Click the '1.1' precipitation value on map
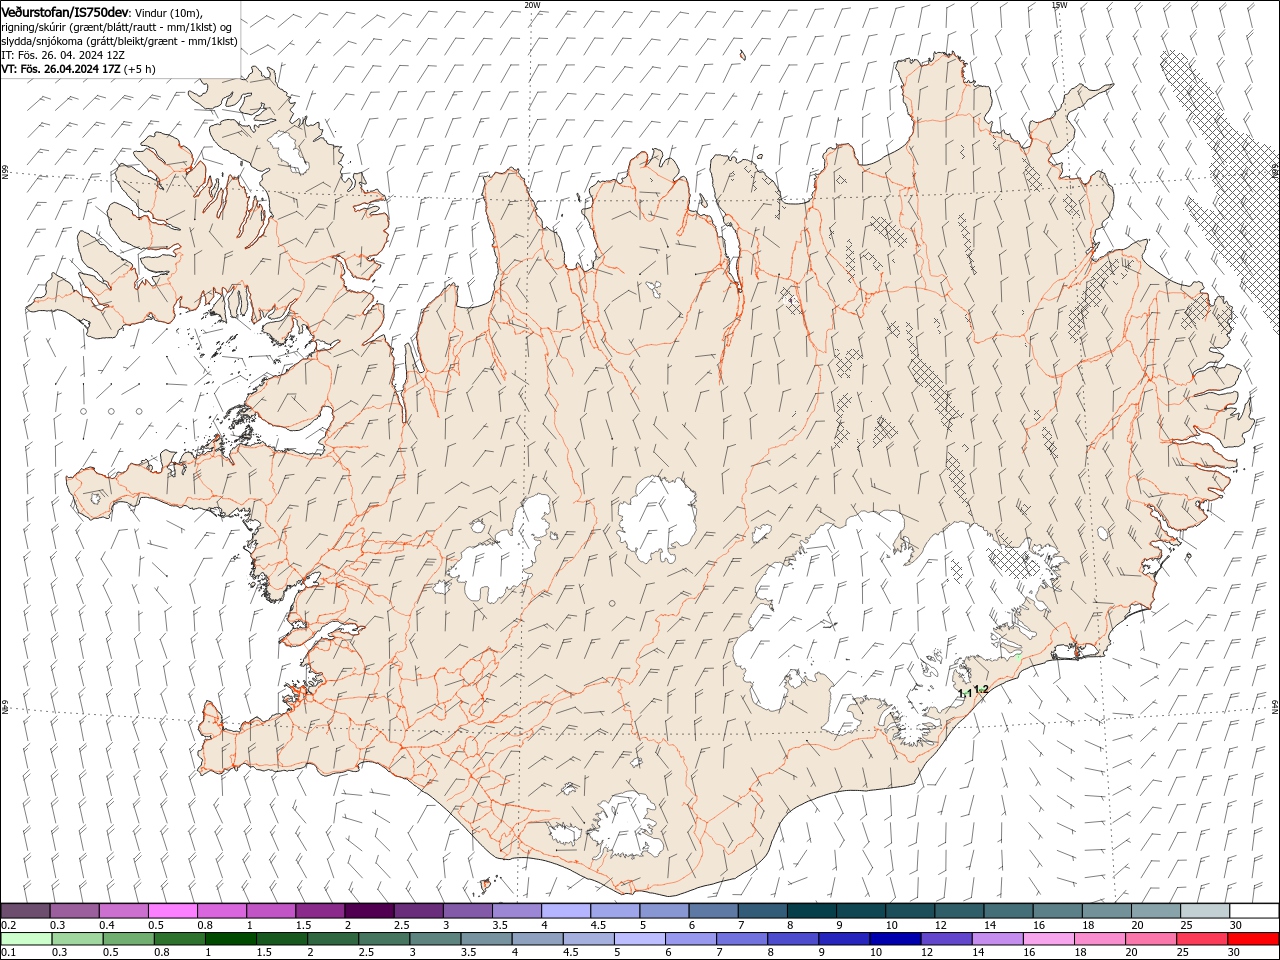 (x=964, y=692)
